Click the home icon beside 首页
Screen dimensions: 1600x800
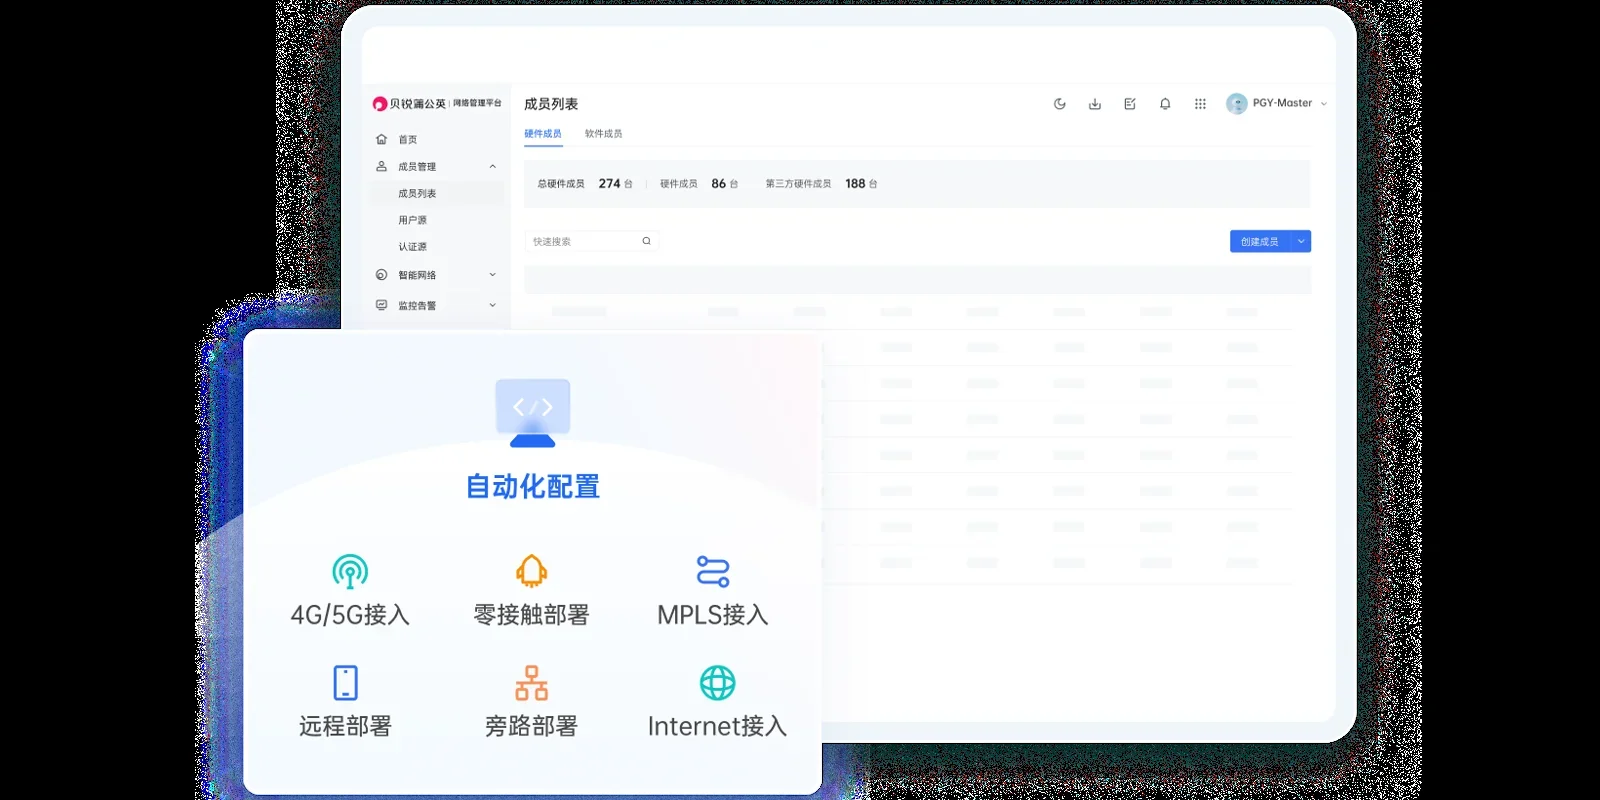point(381,139)
